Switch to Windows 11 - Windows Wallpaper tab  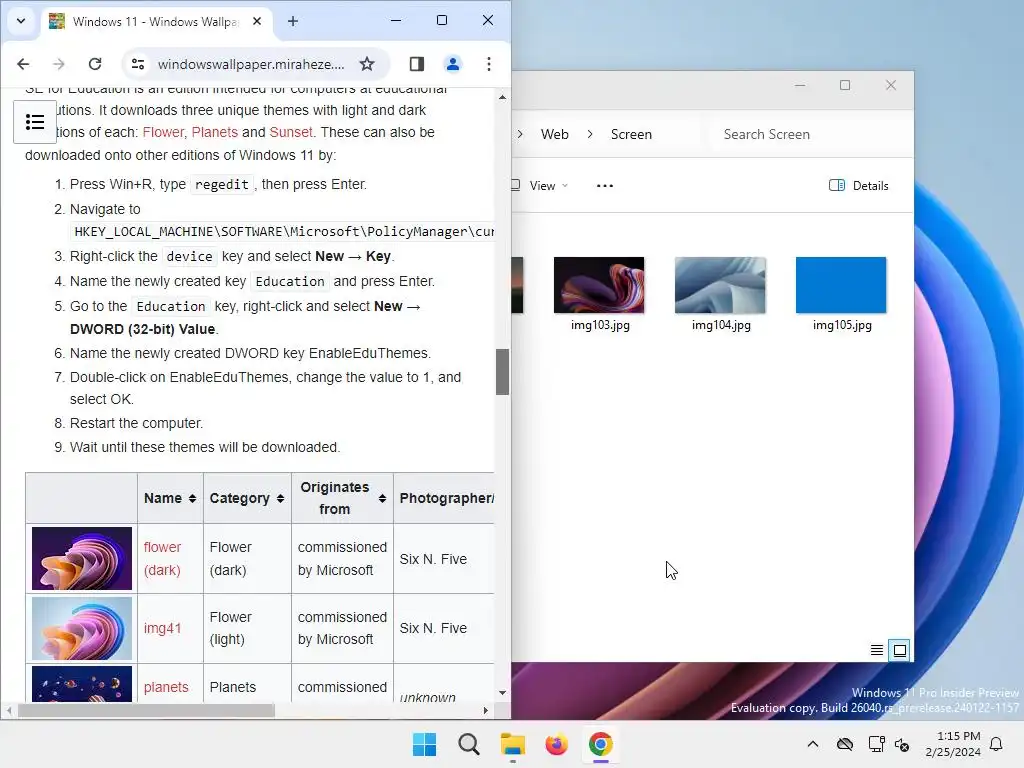pos(155,22)
